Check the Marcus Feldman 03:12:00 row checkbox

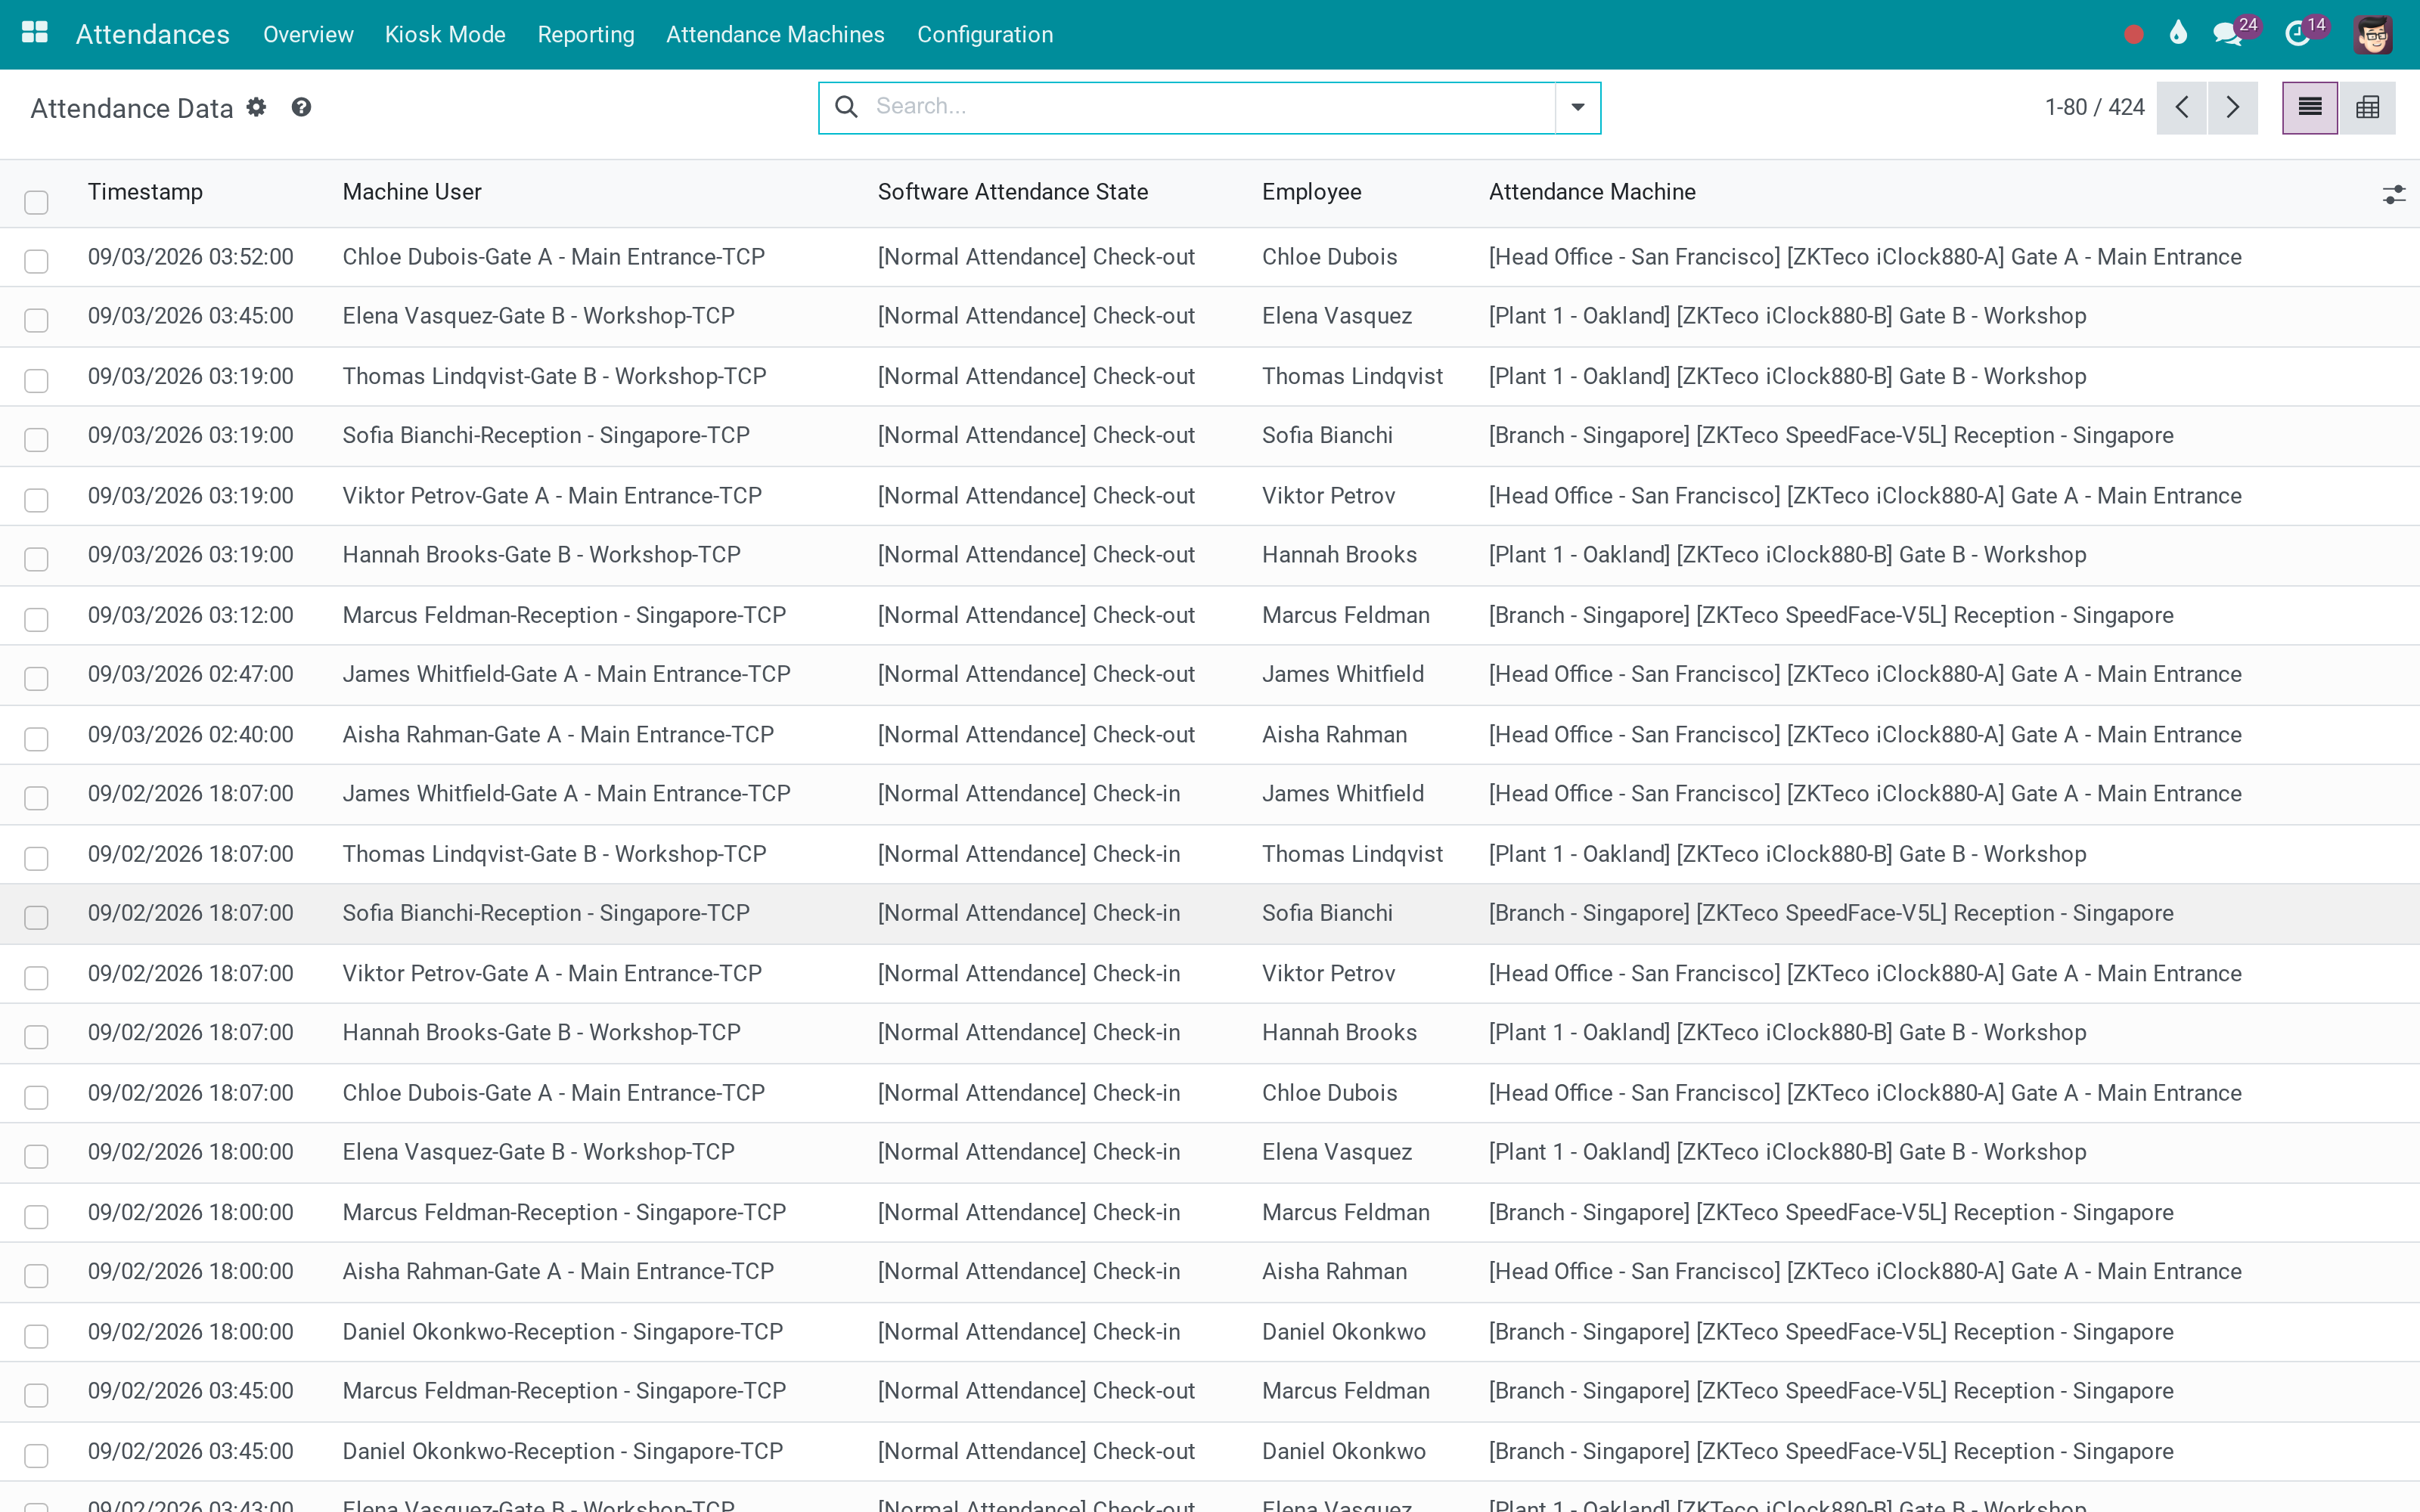pos(36,619)
